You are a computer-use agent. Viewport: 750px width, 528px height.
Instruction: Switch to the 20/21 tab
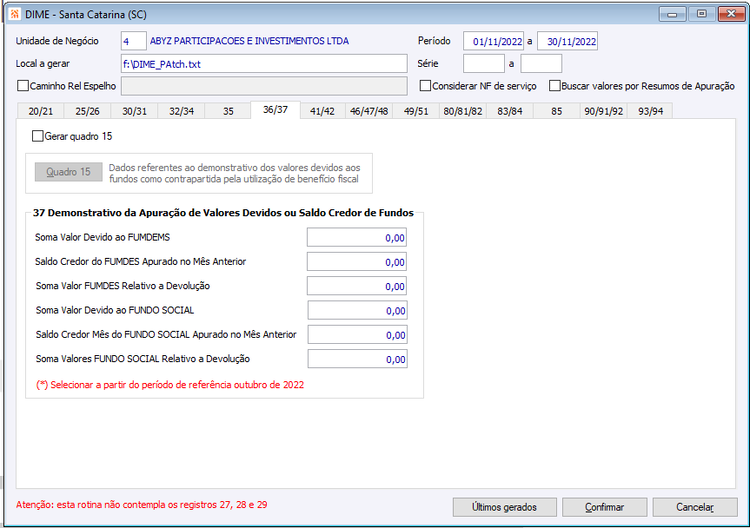pyautogui.click(x=41, y=111)
